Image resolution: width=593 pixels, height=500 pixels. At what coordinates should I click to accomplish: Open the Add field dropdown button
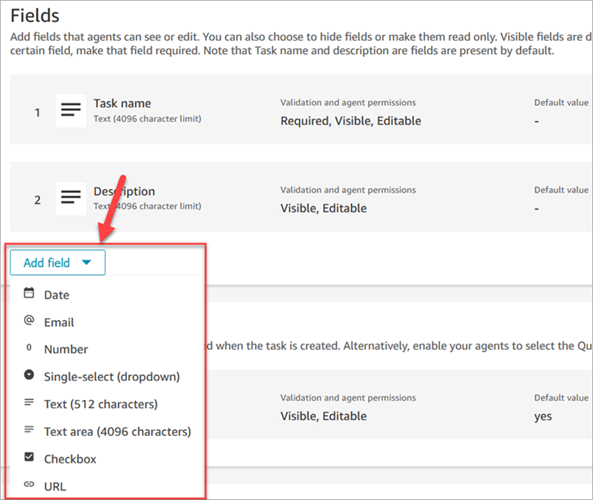[57, 262]
